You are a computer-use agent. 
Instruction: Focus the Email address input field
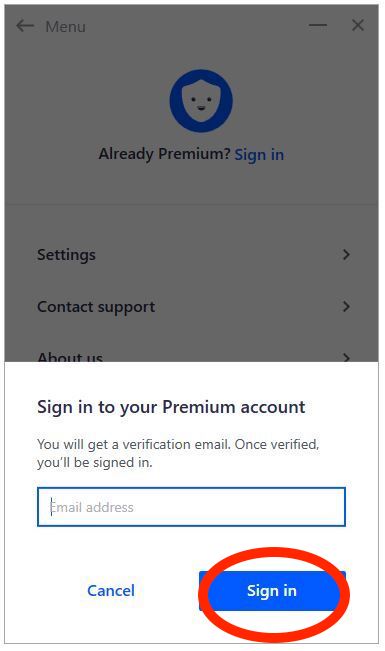click(191, 507)
